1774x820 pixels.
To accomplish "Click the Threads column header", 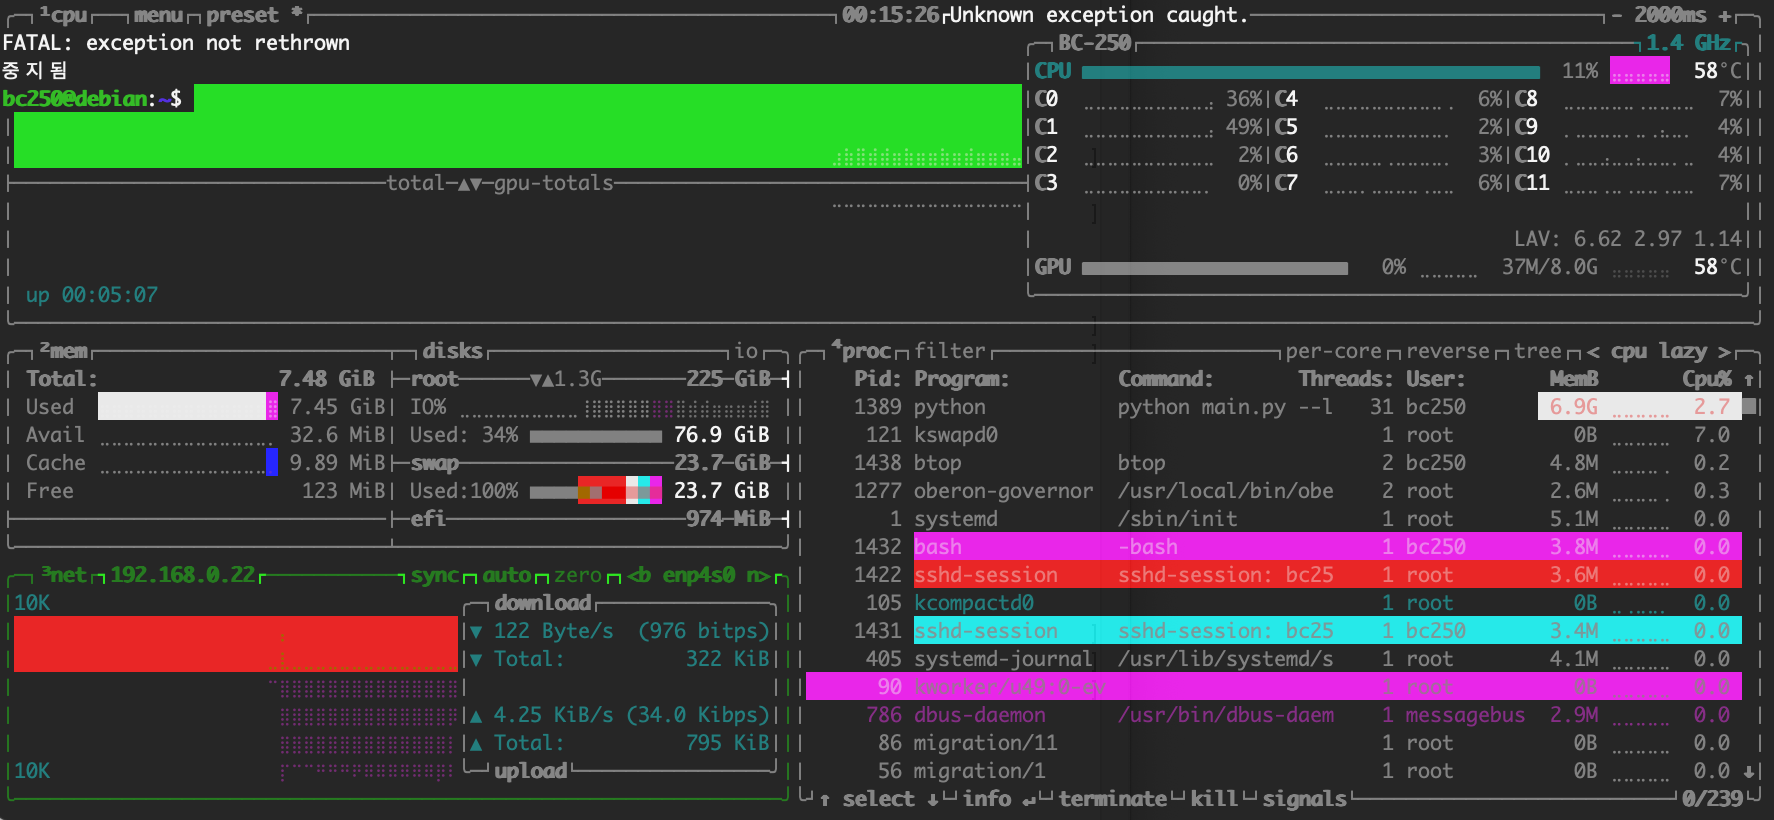I will 1346,379.
